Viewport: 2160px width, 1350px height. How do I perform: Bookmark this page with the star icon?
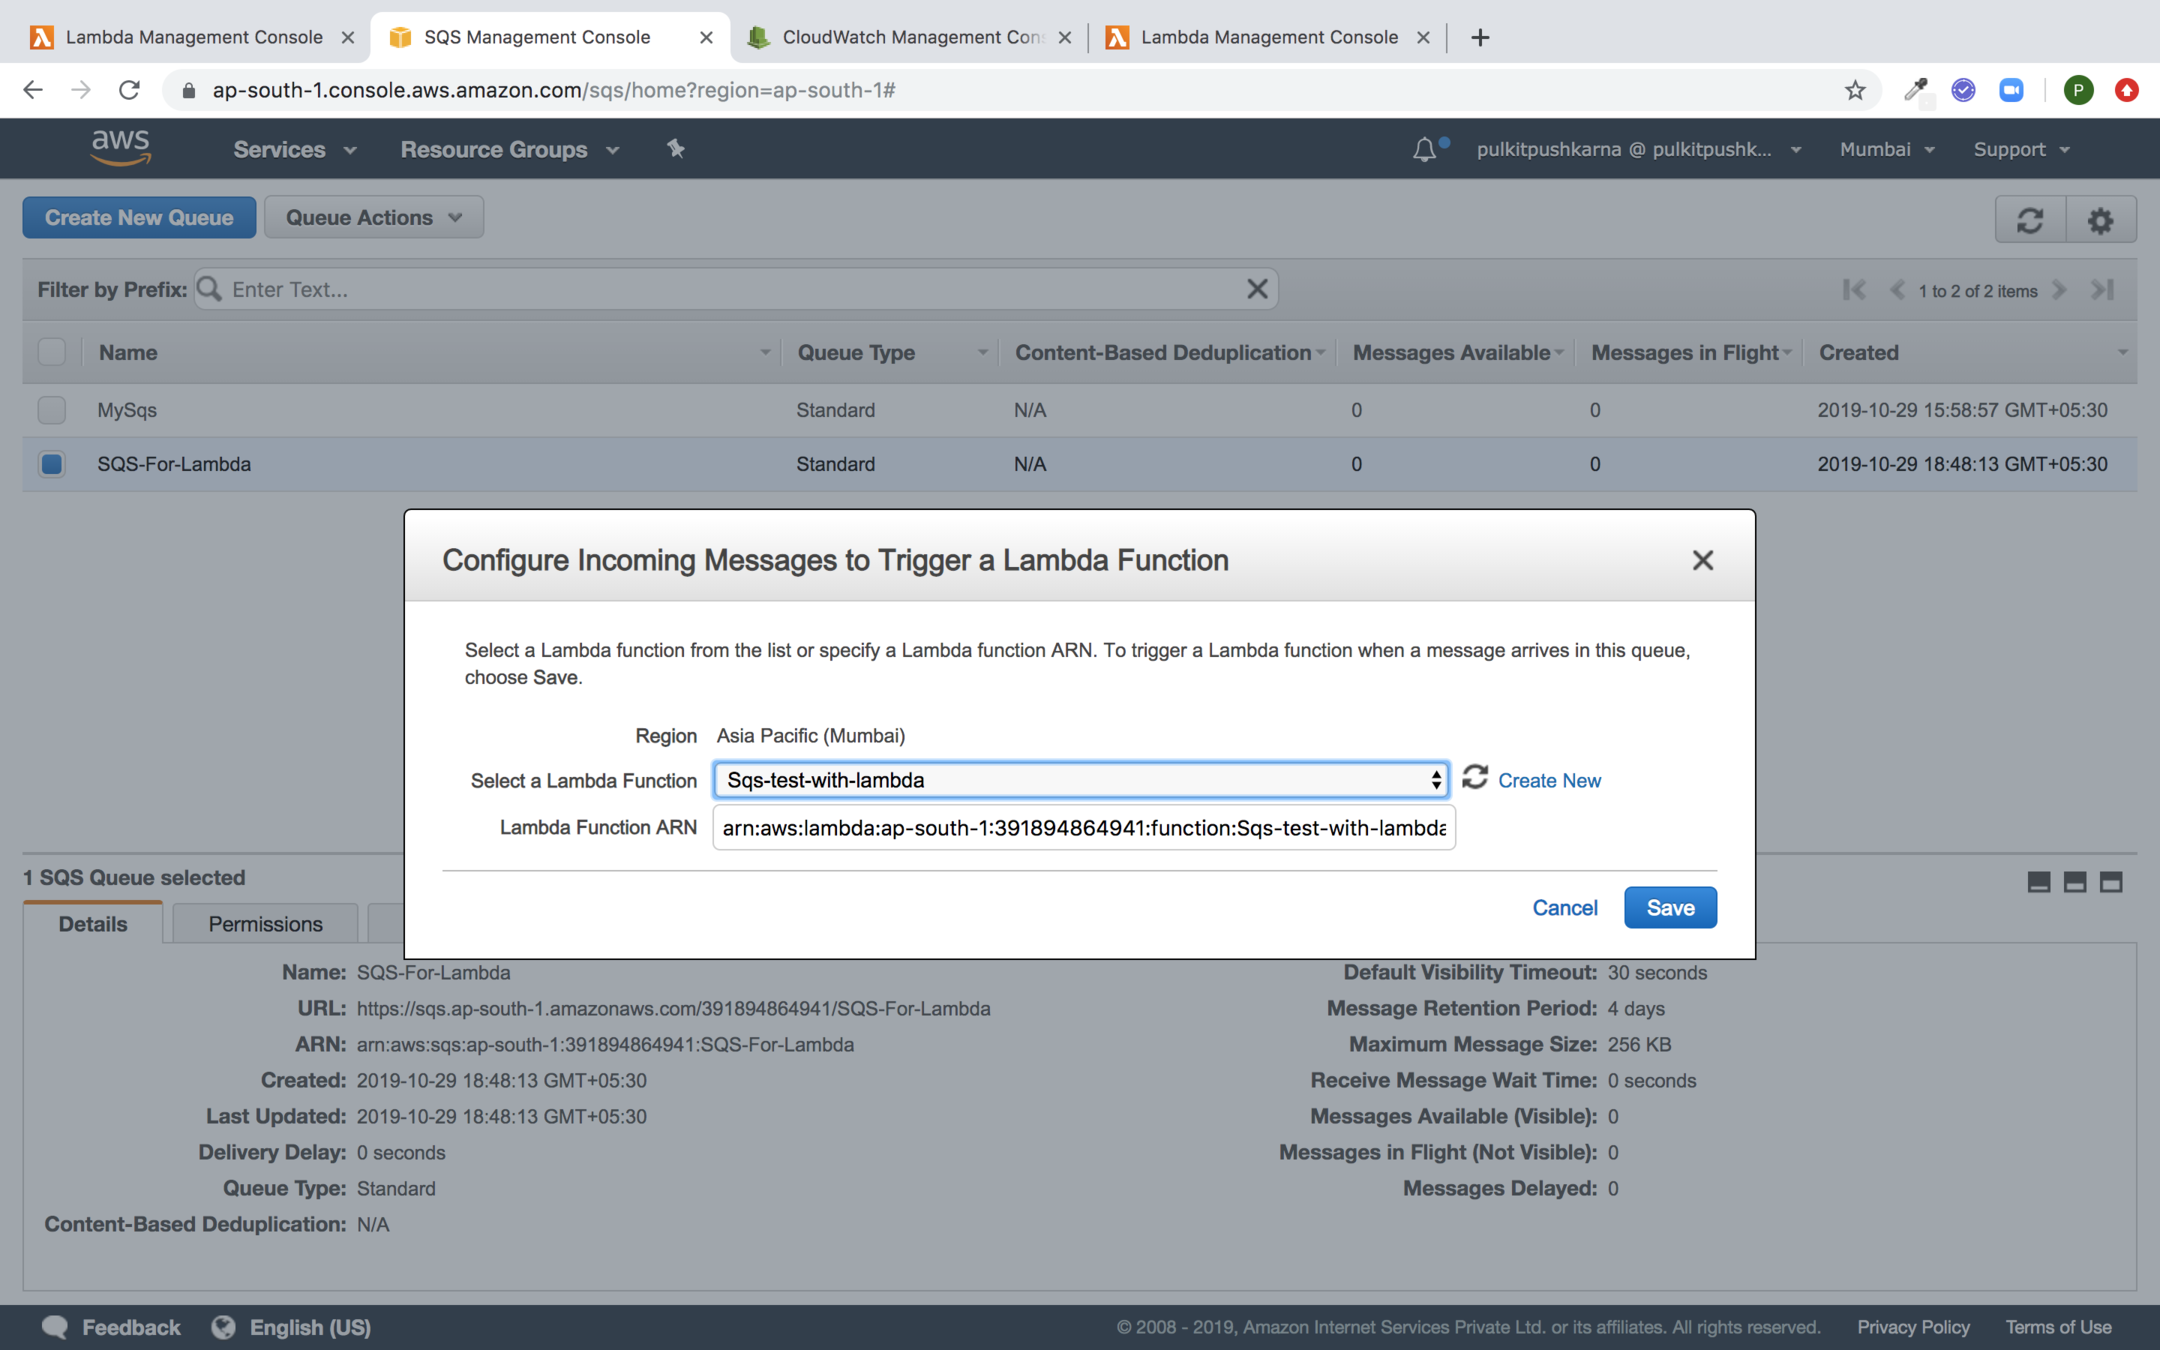pos(1855,90)
